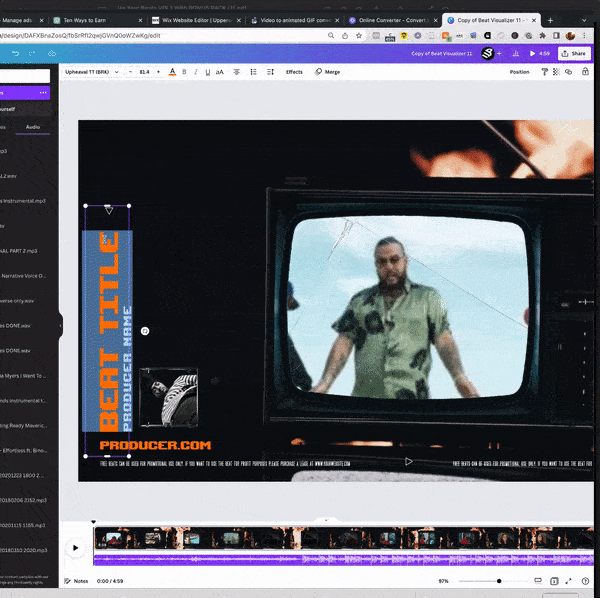The width and height of the screenshot is (600, 598).
Task: Open the Upheaval TT (BRK) font dropdown
Action: click(x=91, y=72)
